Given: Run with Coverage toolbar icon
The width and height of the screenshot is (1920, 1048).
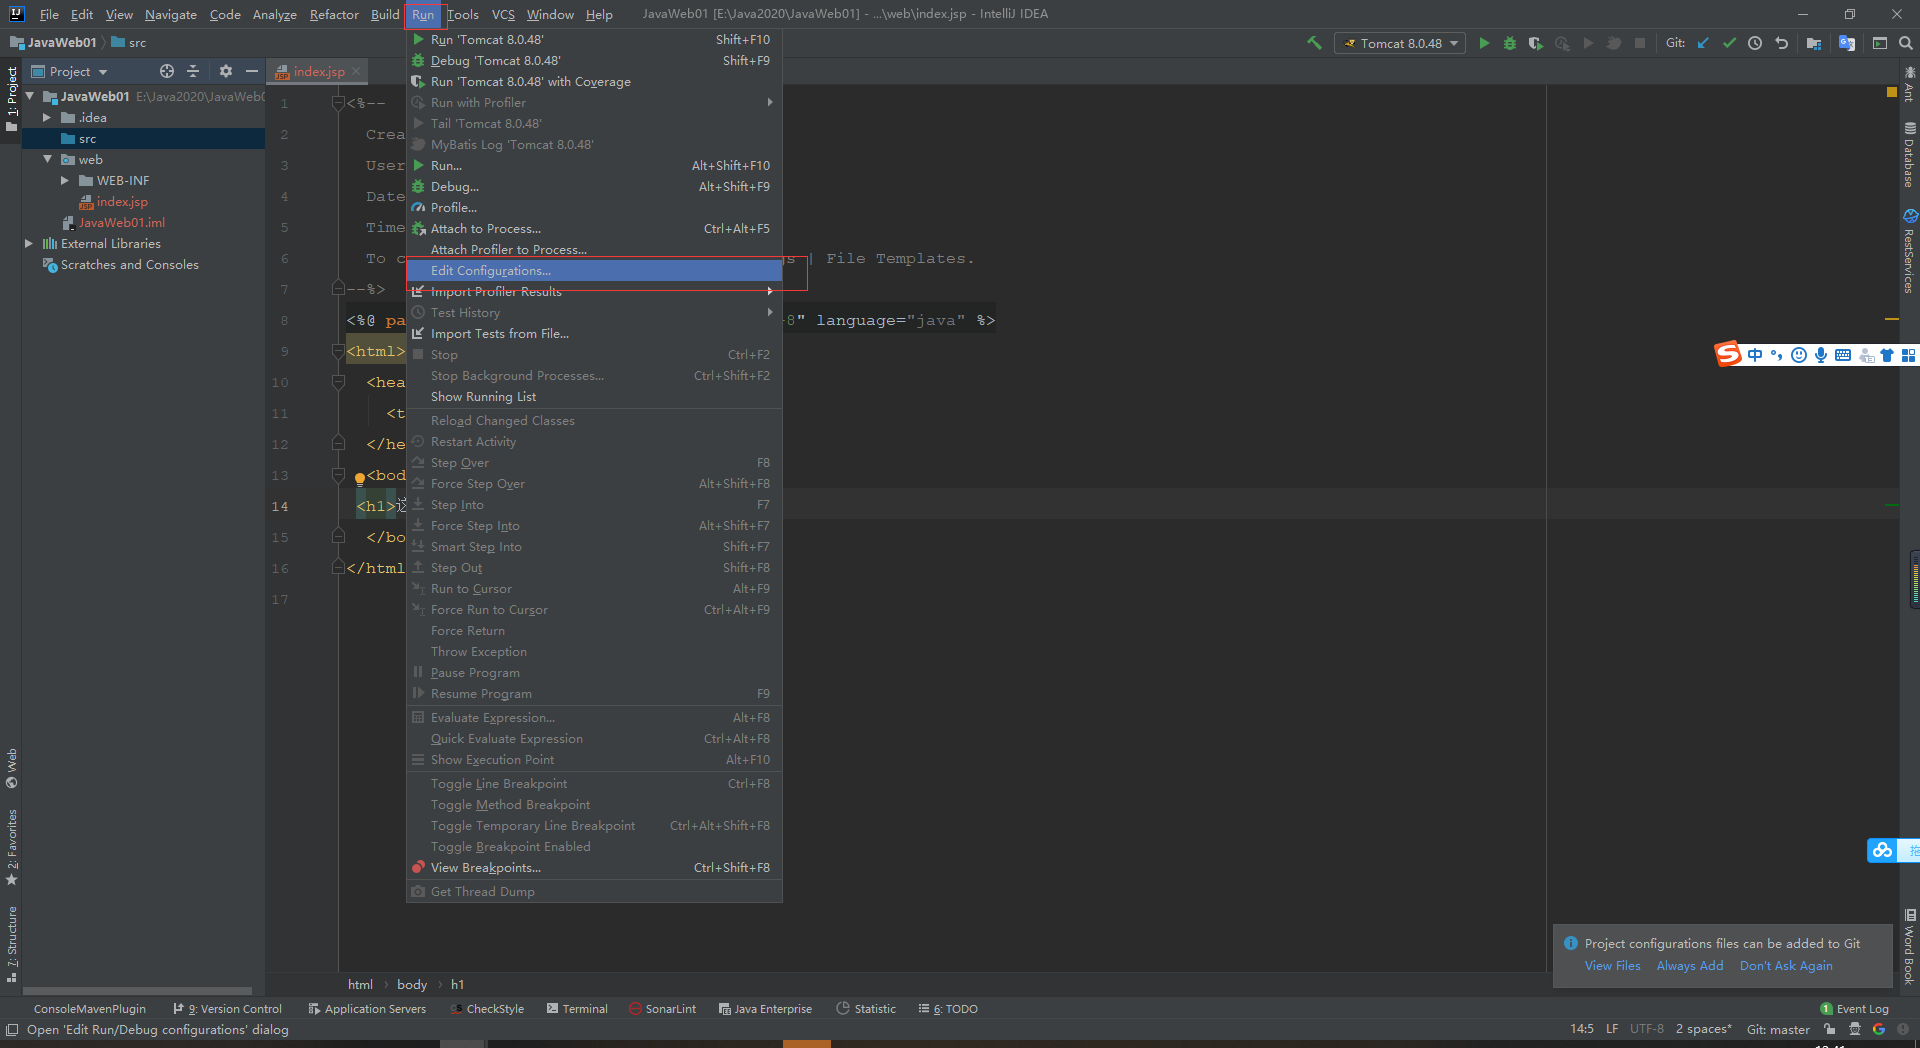Looking at the screenshot, I should pyautogui.click(x=1536, y=43).
